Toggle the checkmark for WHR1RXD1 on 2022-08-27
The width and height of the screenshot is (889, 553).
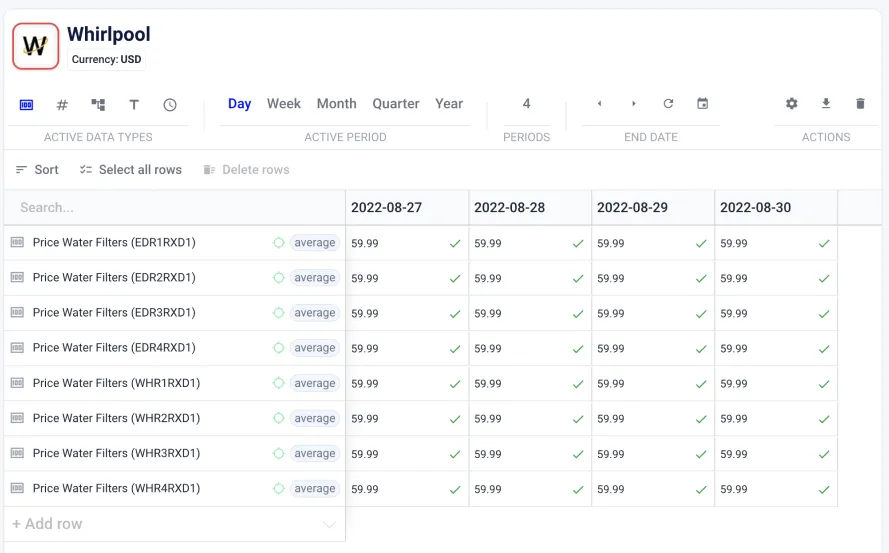pos(455,385)
